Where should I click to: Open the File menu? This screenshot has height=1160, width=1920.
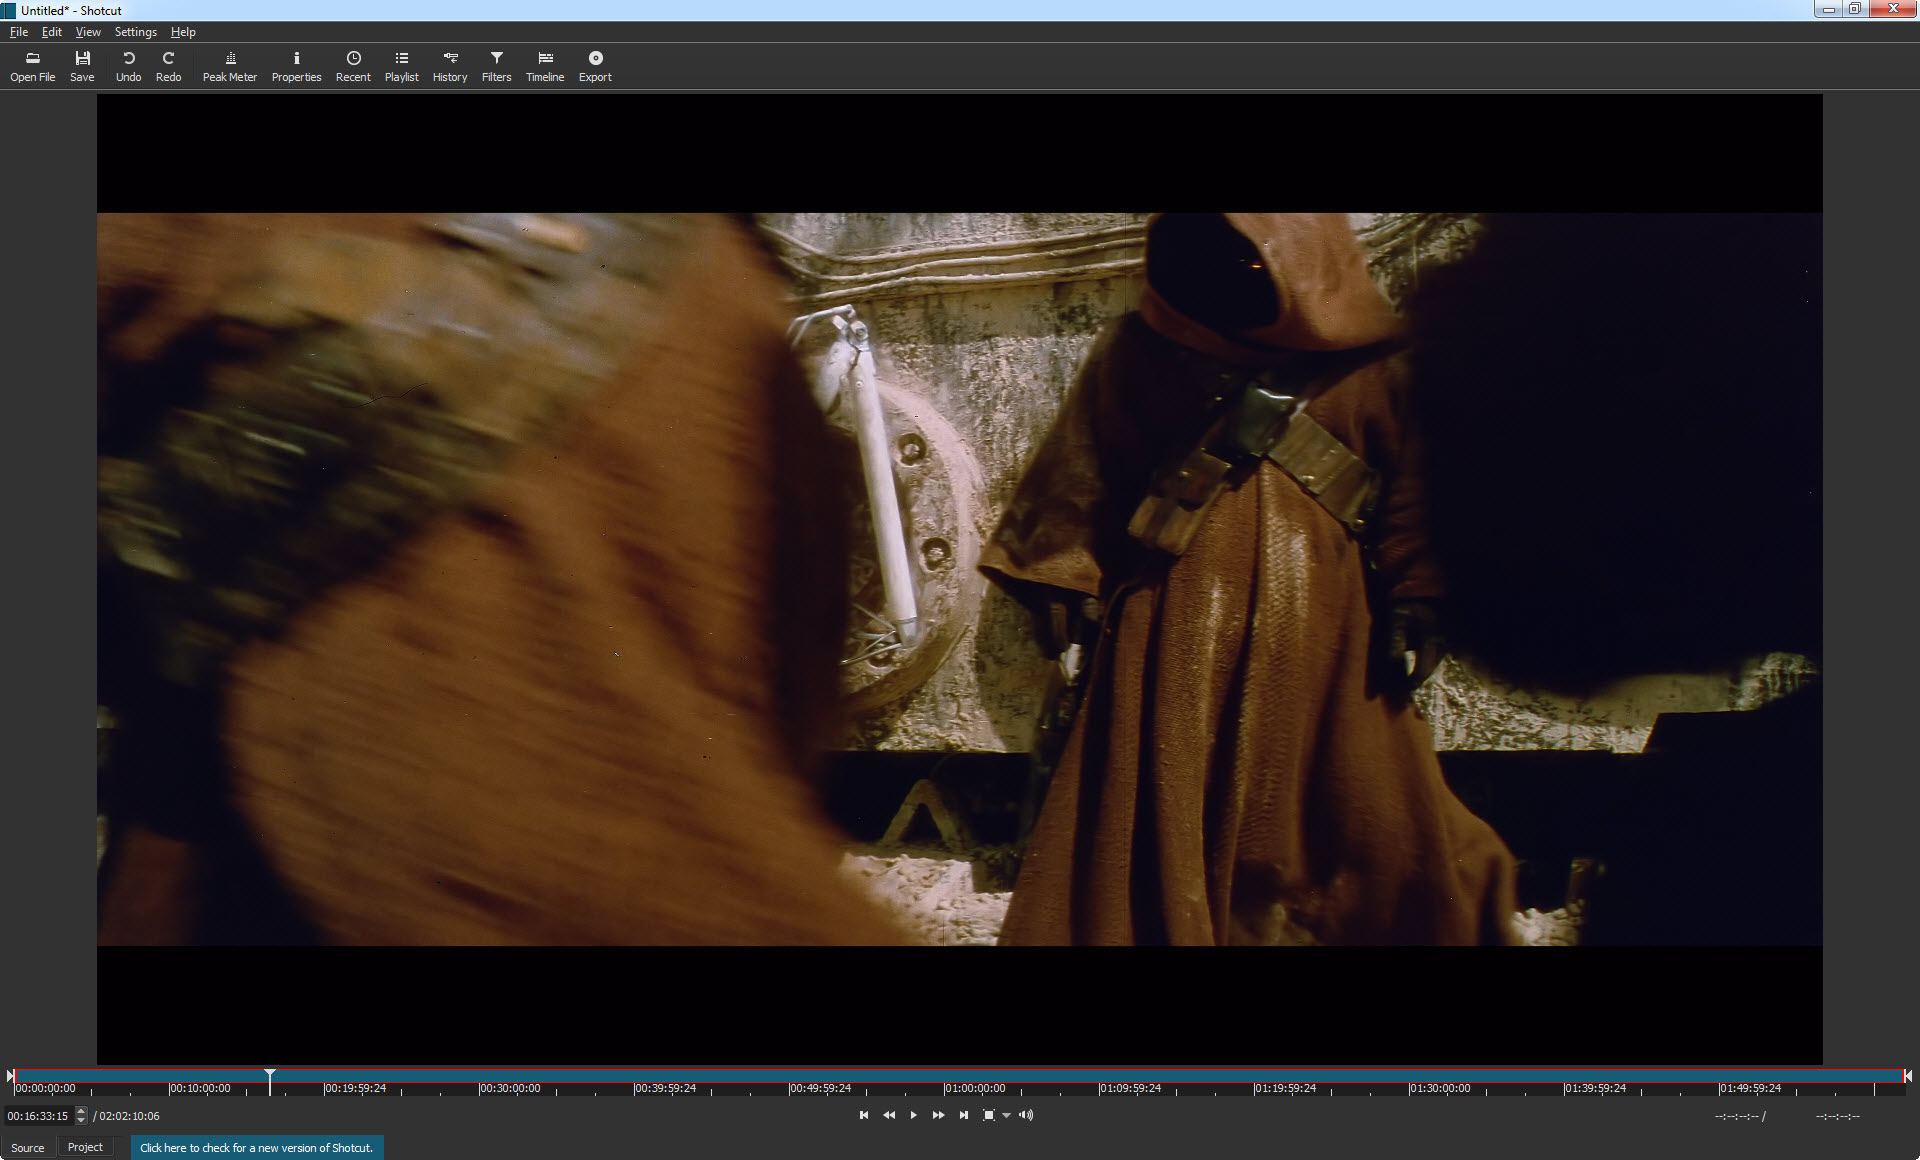click(x=19, y=32)
